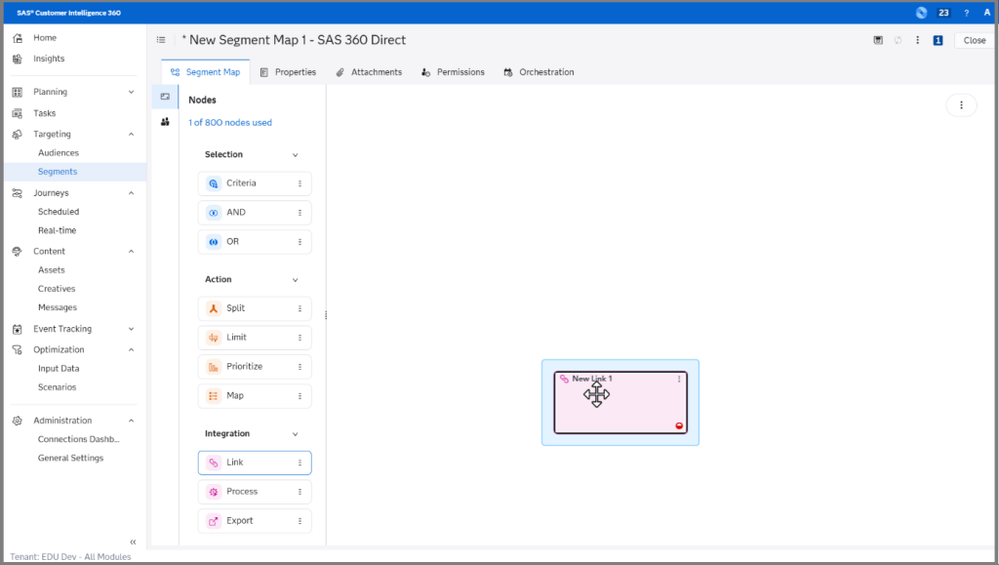Screen dimensions: 999x565
Task: Click the list icon beside segment title
Action: point(161,40)
